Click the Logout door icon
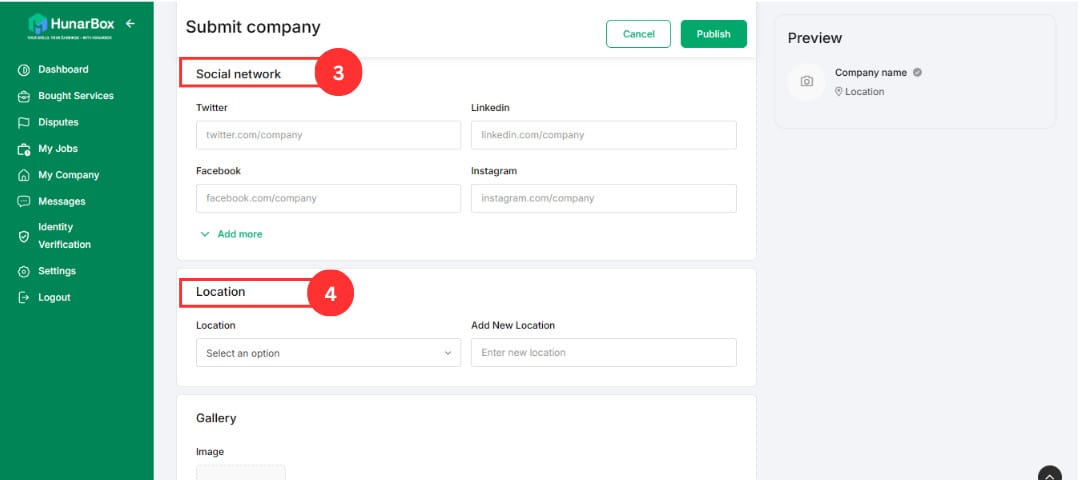This screenshot has height=480, width=1080. 23,298
